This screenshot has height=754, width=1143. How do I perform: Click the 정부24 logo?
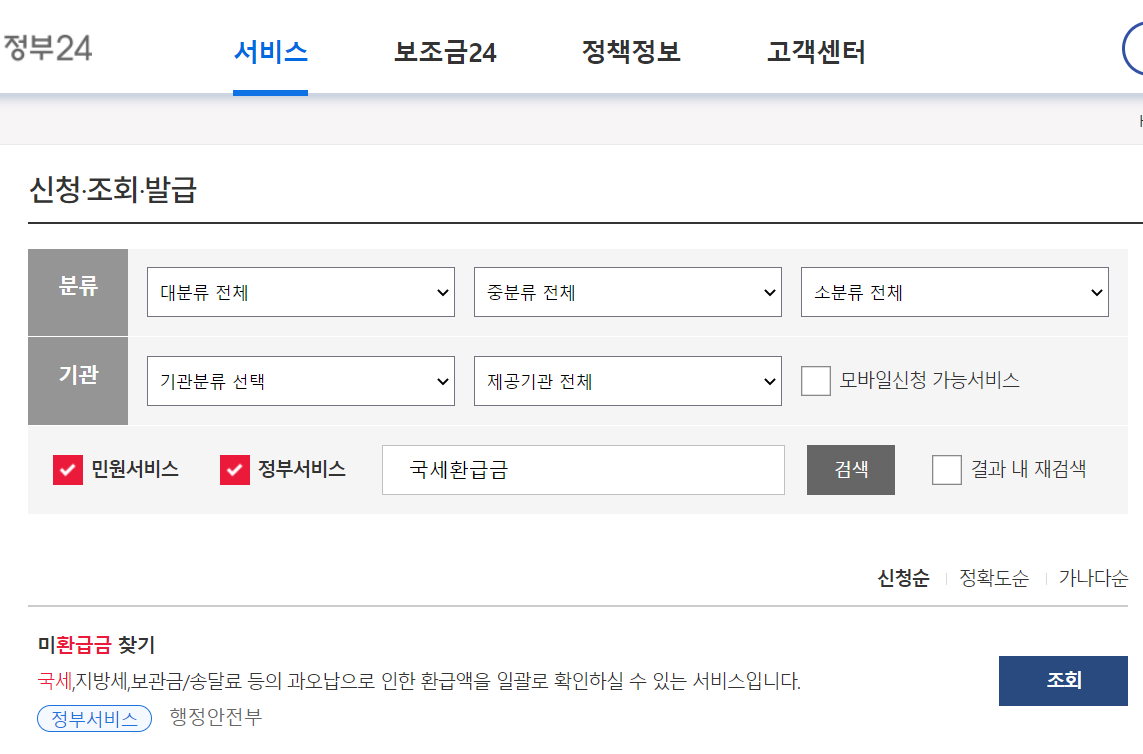[x=47, y=47]
